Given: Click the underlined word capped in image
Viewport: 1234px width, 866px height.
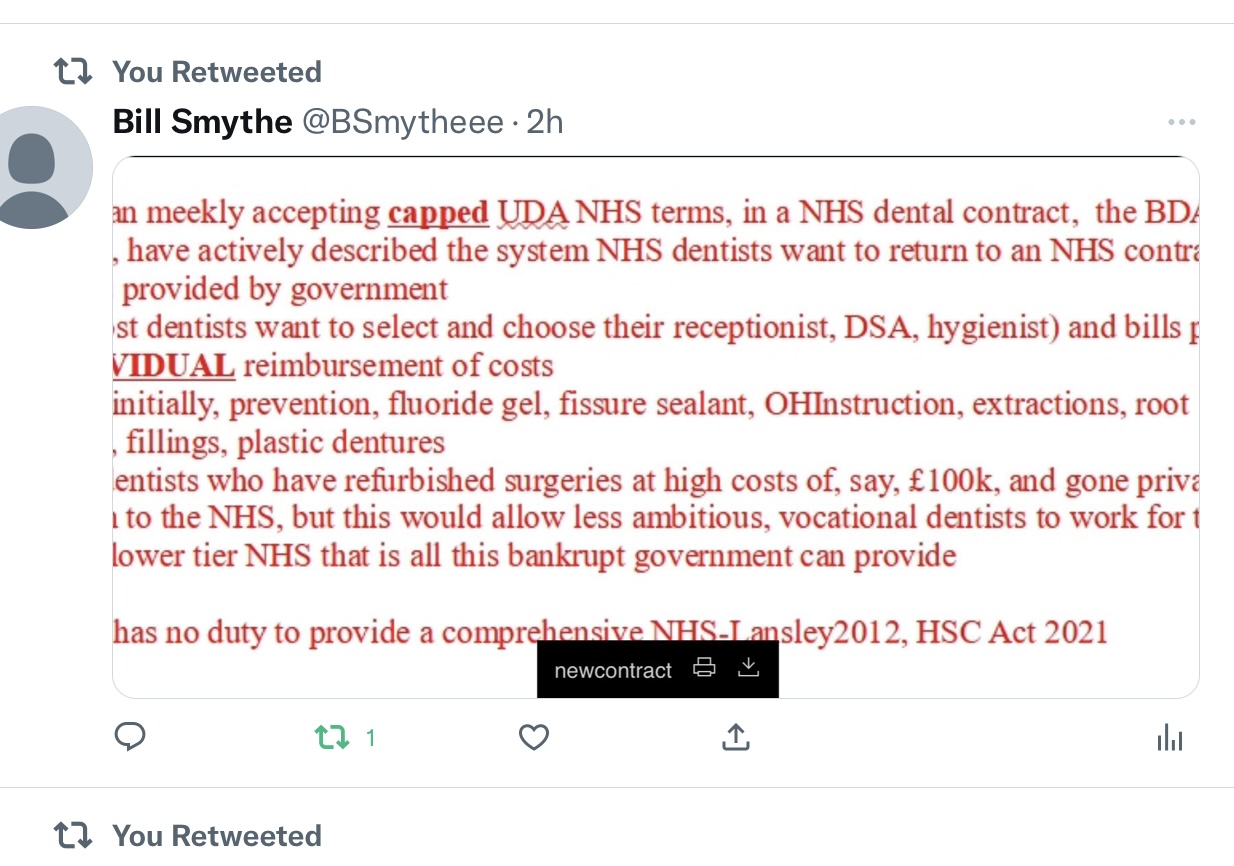Looking at the screenshot, I should click(x=438, y=213).
